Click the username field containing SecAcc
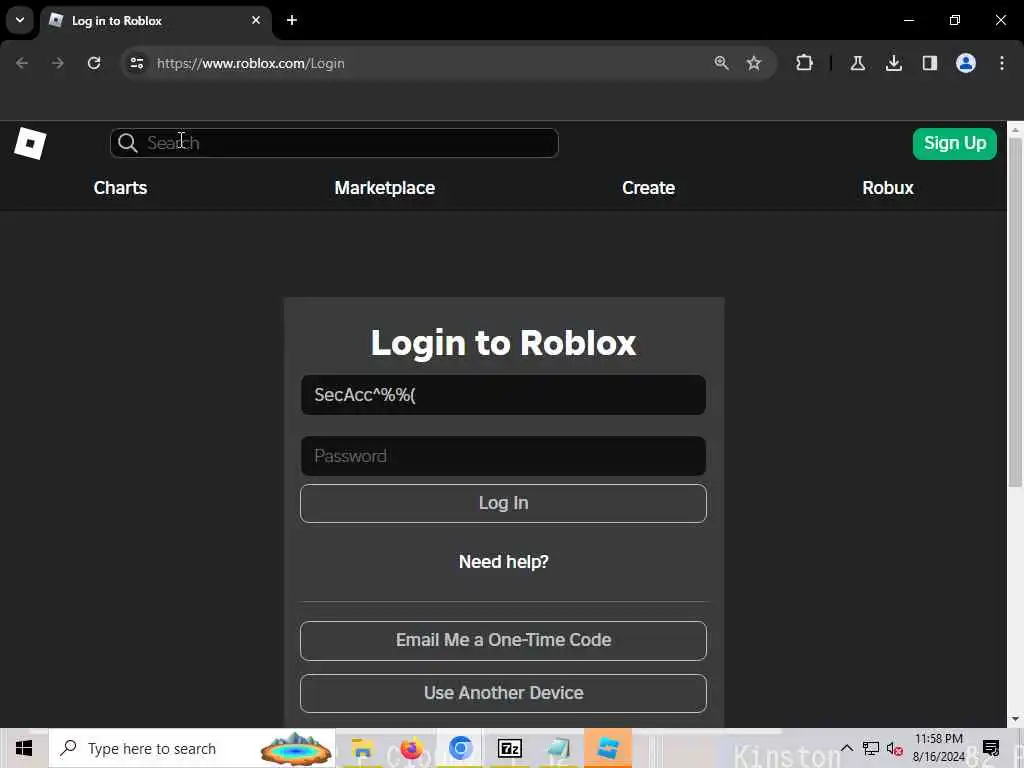 [x=504, y=394]
